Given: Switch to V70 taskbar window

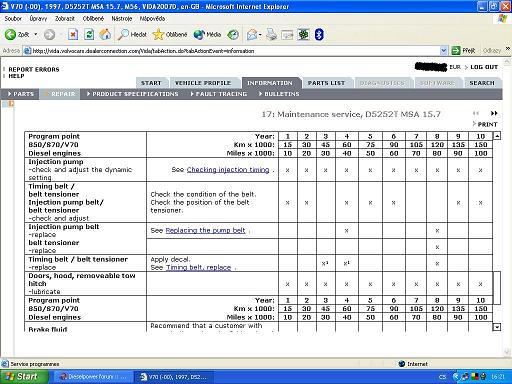Looking at the screenshot, I should pos(173,377).
